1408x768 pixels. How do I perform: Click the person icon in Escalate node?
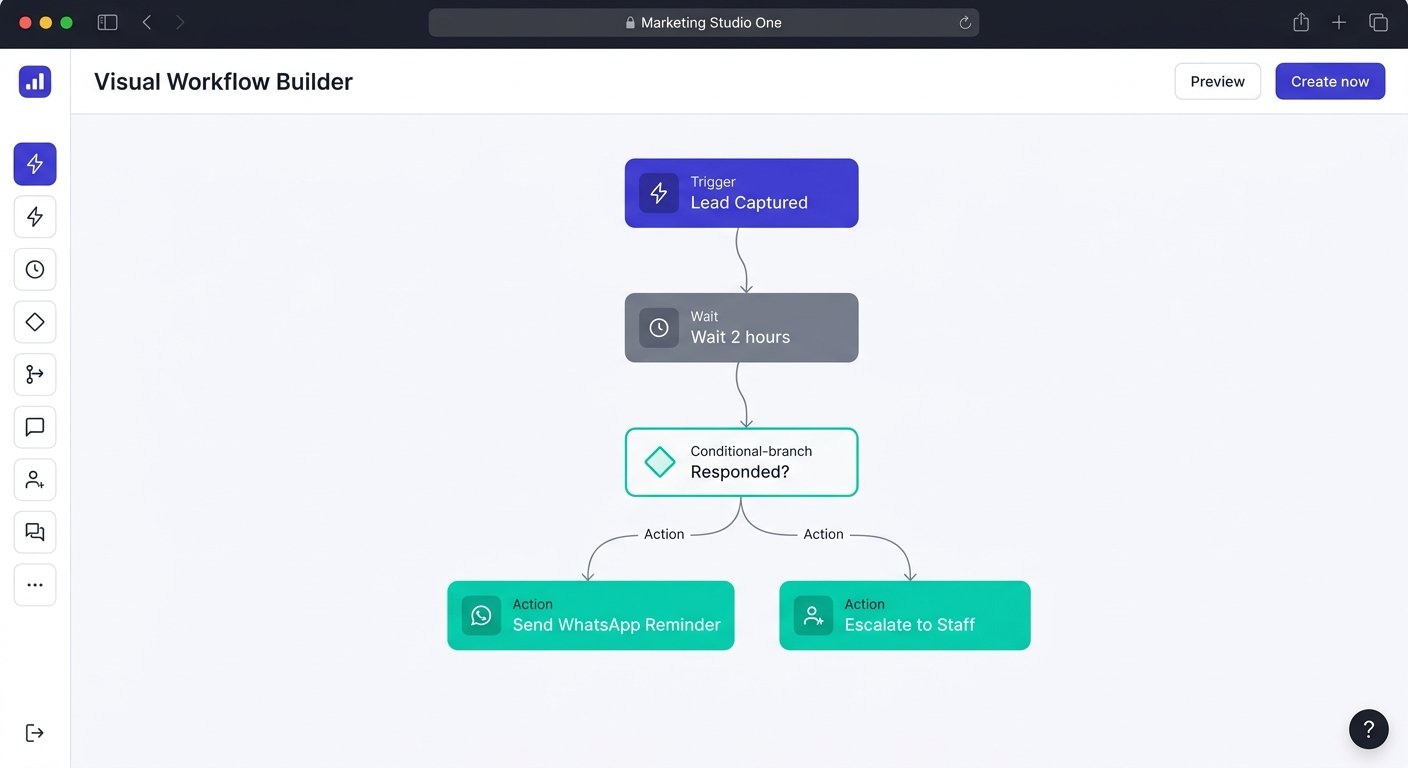pos(813,615)
